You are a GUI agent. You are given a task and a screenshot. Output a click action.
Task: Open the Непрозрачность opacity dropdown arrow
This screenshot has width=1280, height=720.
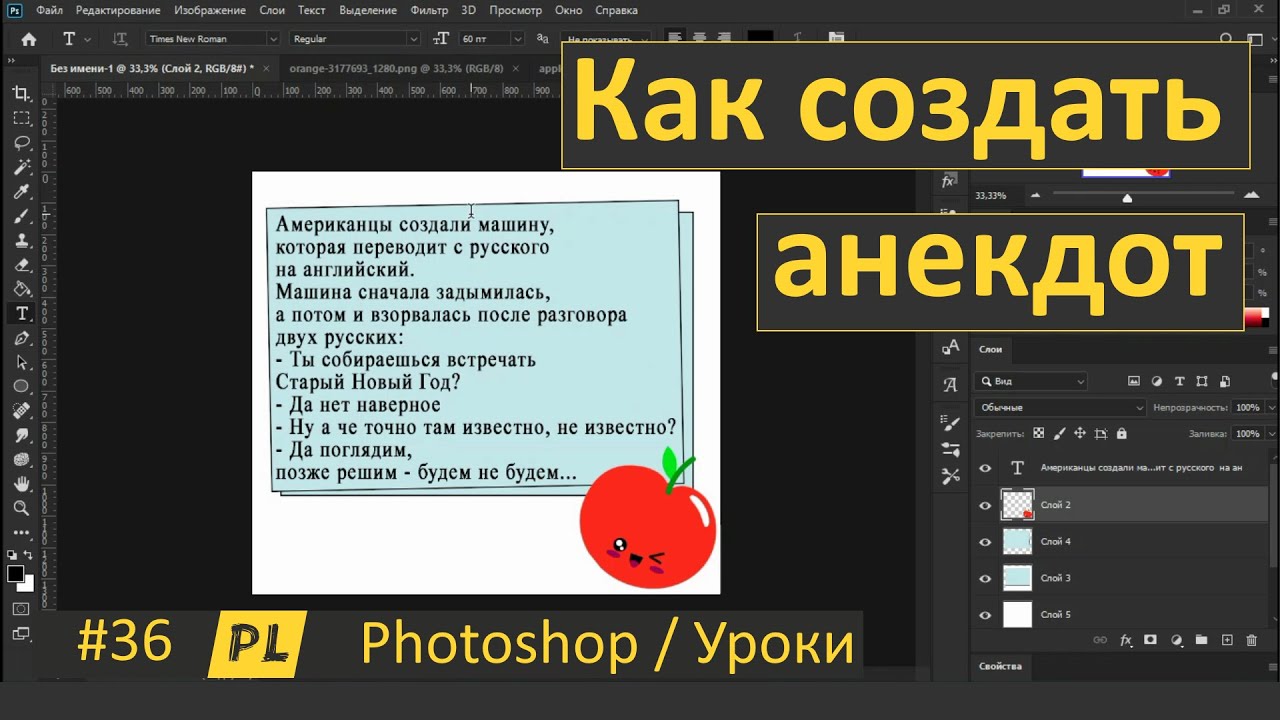pyautogui.click(x=1271, y=408)
